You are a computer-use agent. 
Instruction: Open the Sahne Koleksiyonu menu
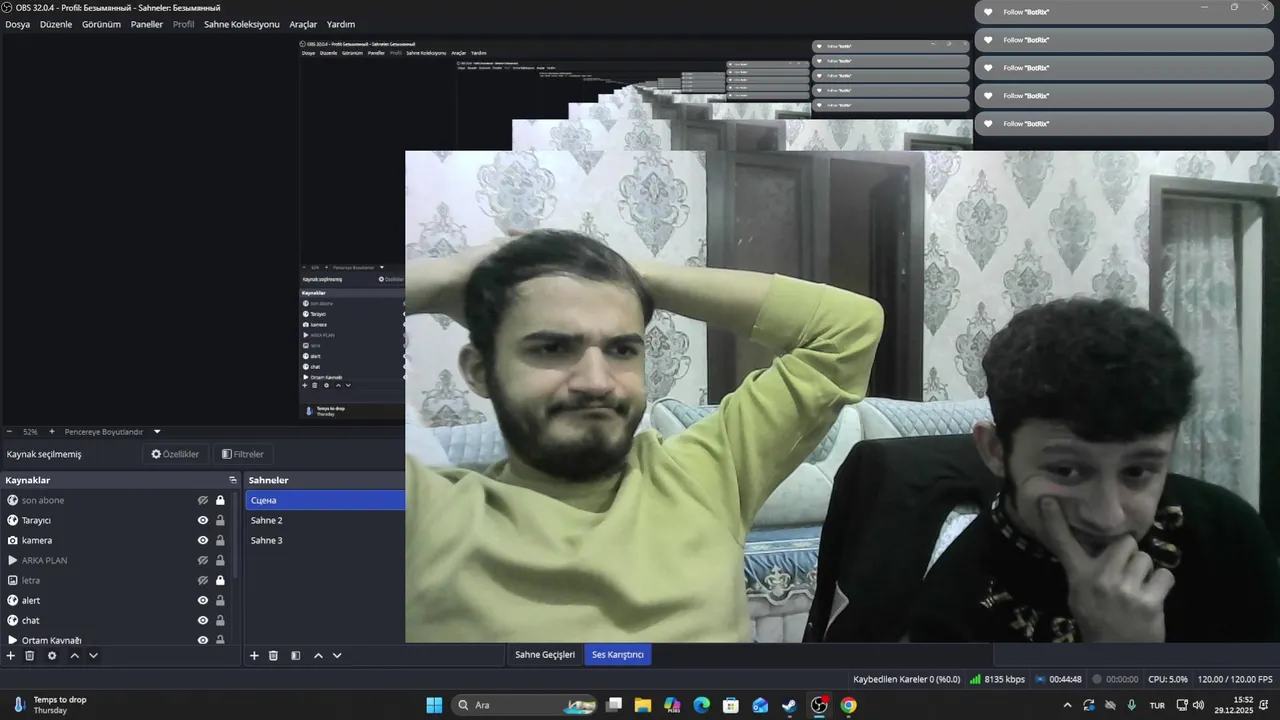coord(242,24)
